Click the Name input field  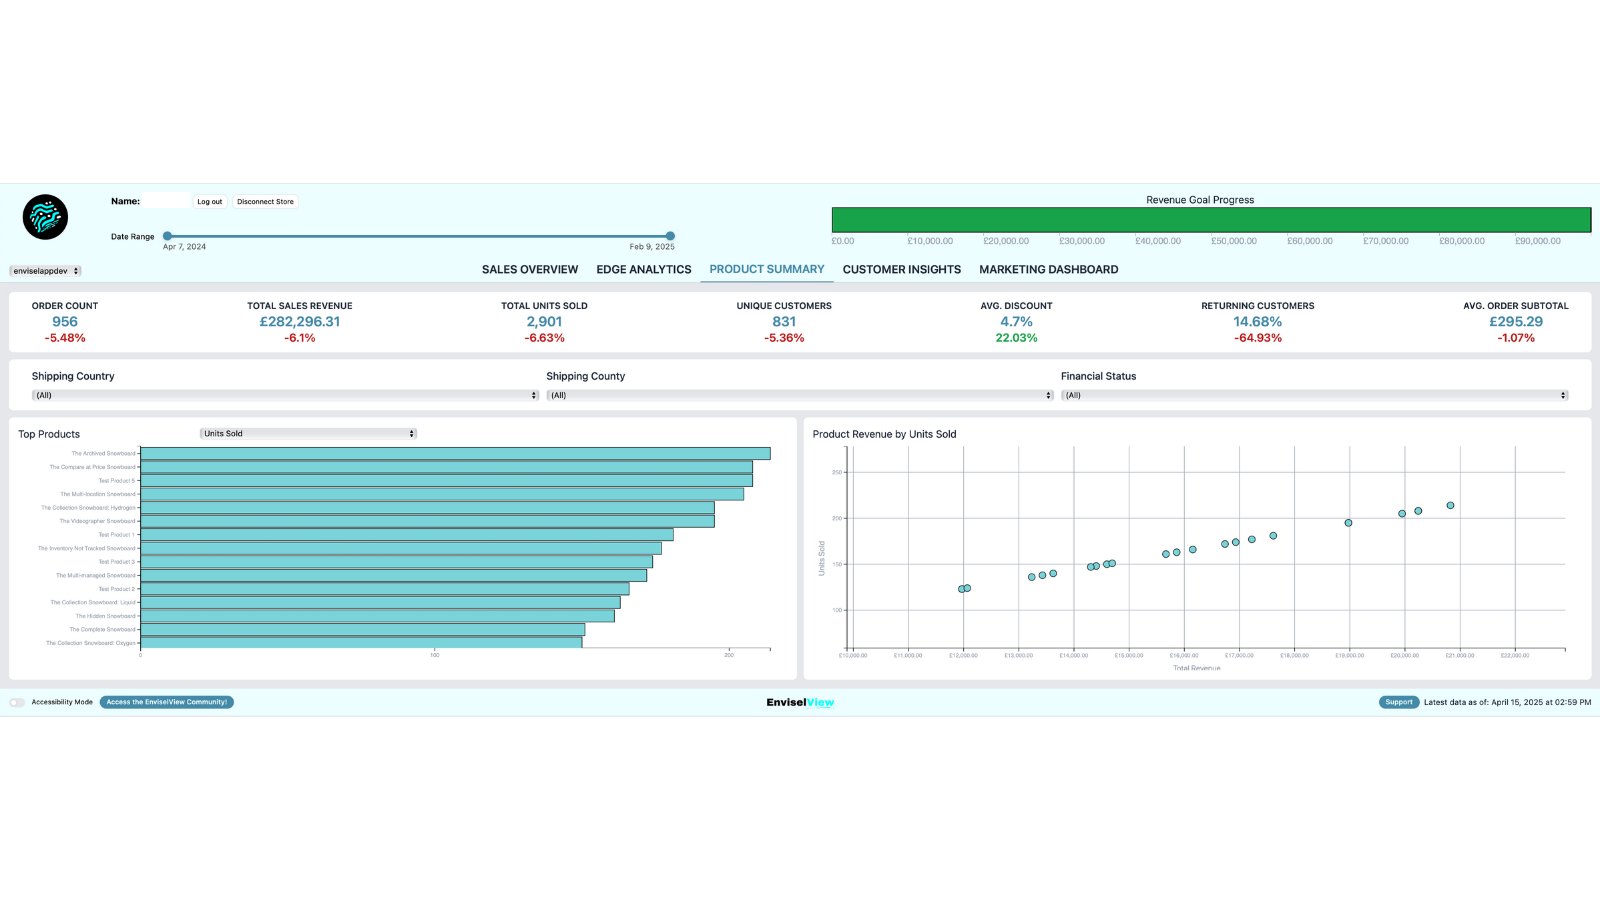click(166, 201)
